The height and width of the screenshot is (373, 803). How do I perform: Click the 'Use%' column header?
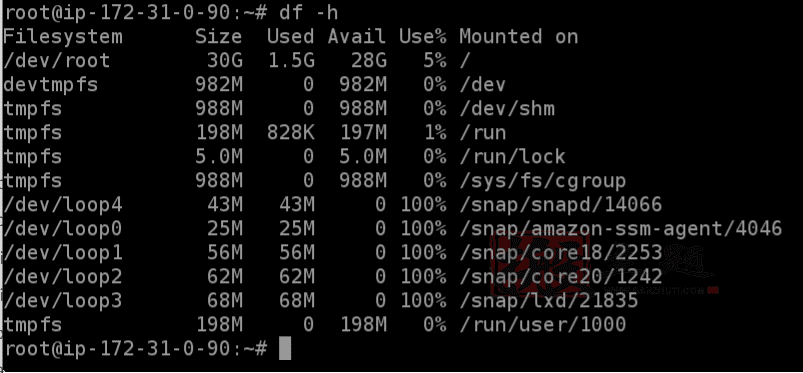(422, 36)
